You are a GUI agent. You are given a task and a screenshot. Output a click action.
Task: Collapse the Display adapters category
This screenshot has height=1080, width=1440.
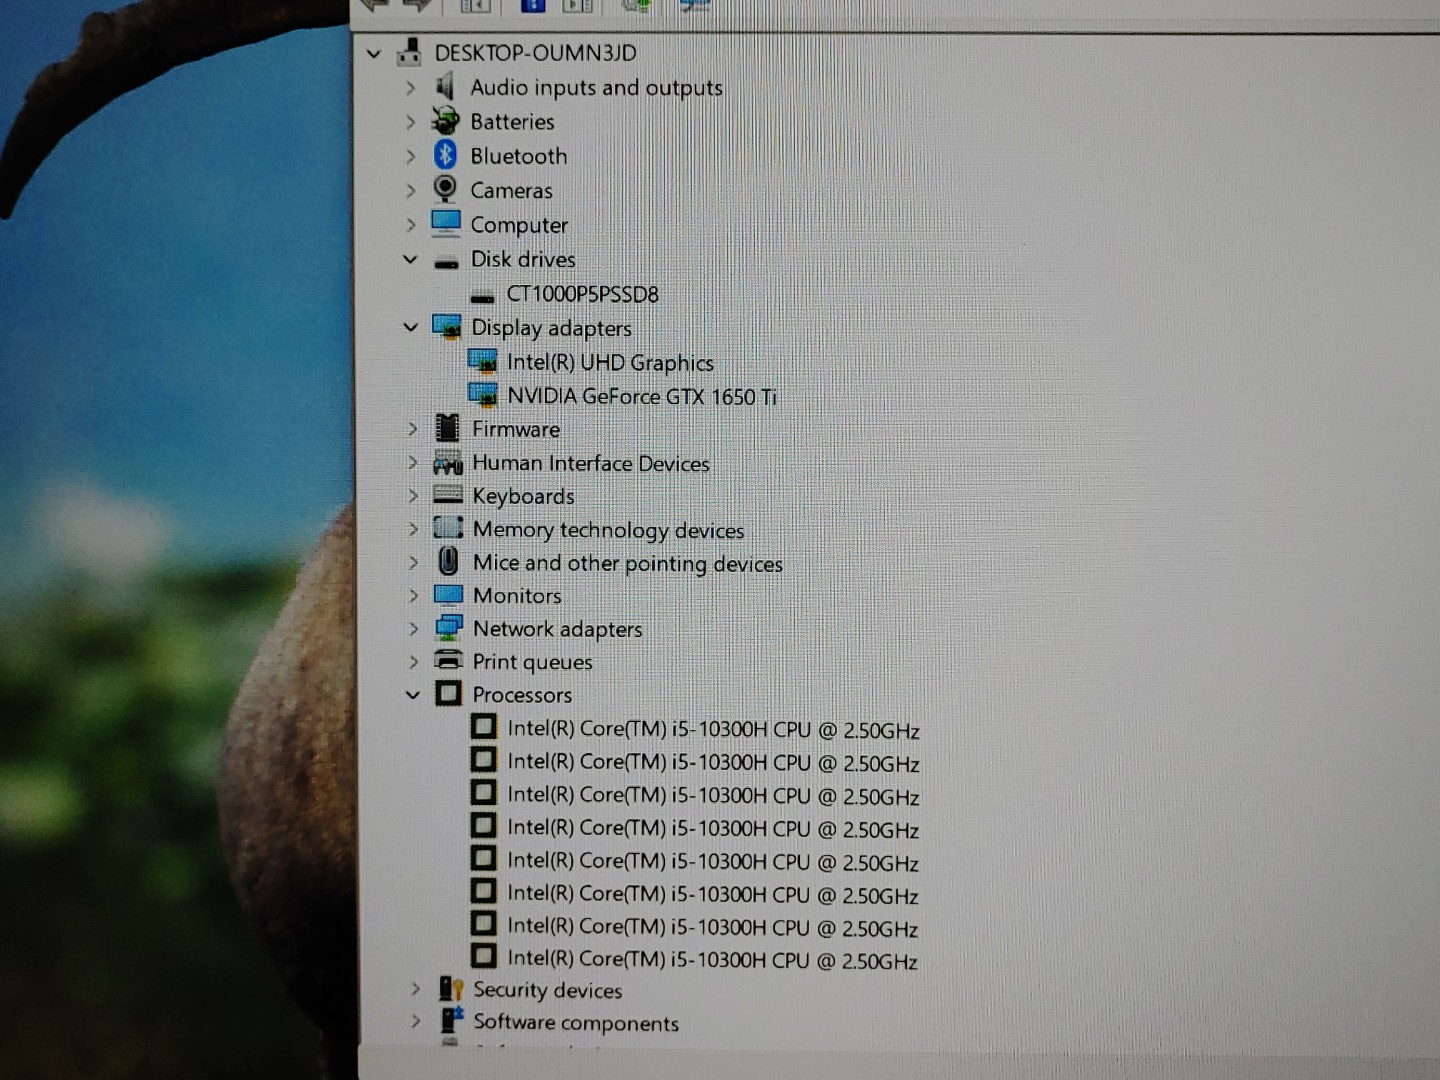point(410,327)
